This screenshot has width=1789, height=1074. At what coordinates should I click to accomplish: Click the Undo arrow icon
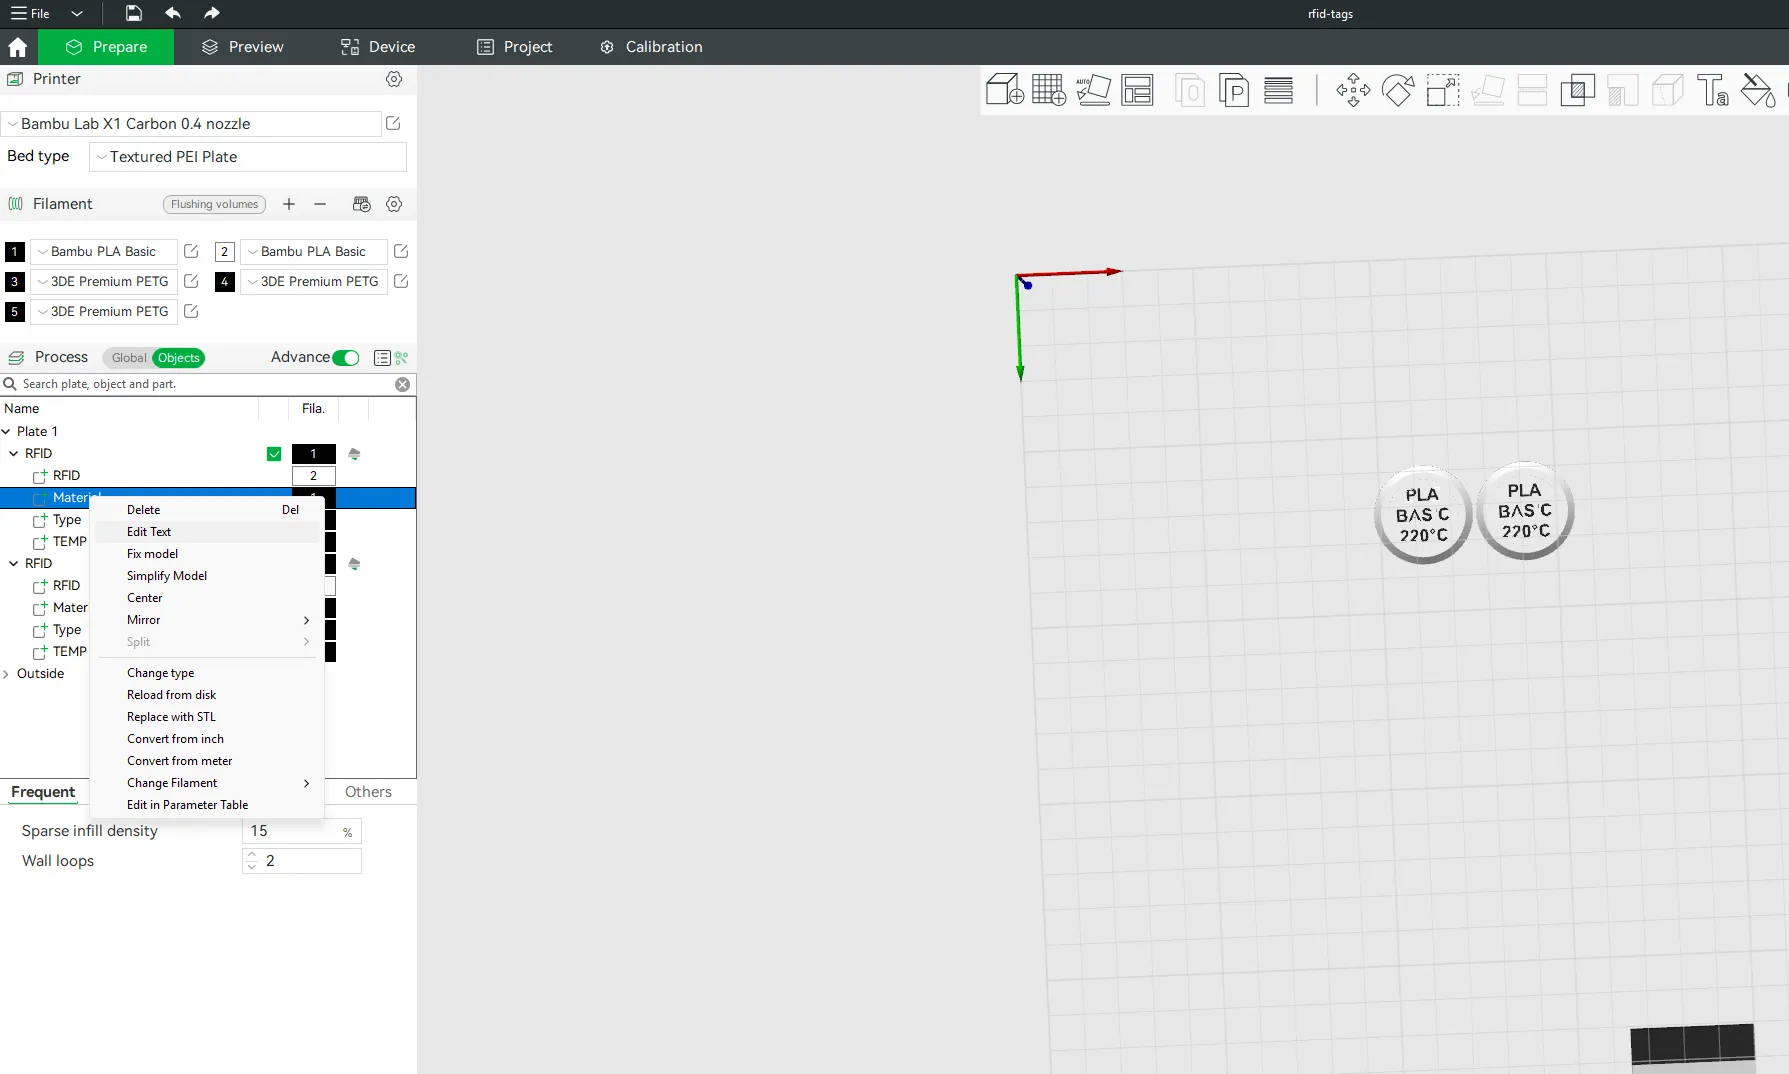[172, 13]
